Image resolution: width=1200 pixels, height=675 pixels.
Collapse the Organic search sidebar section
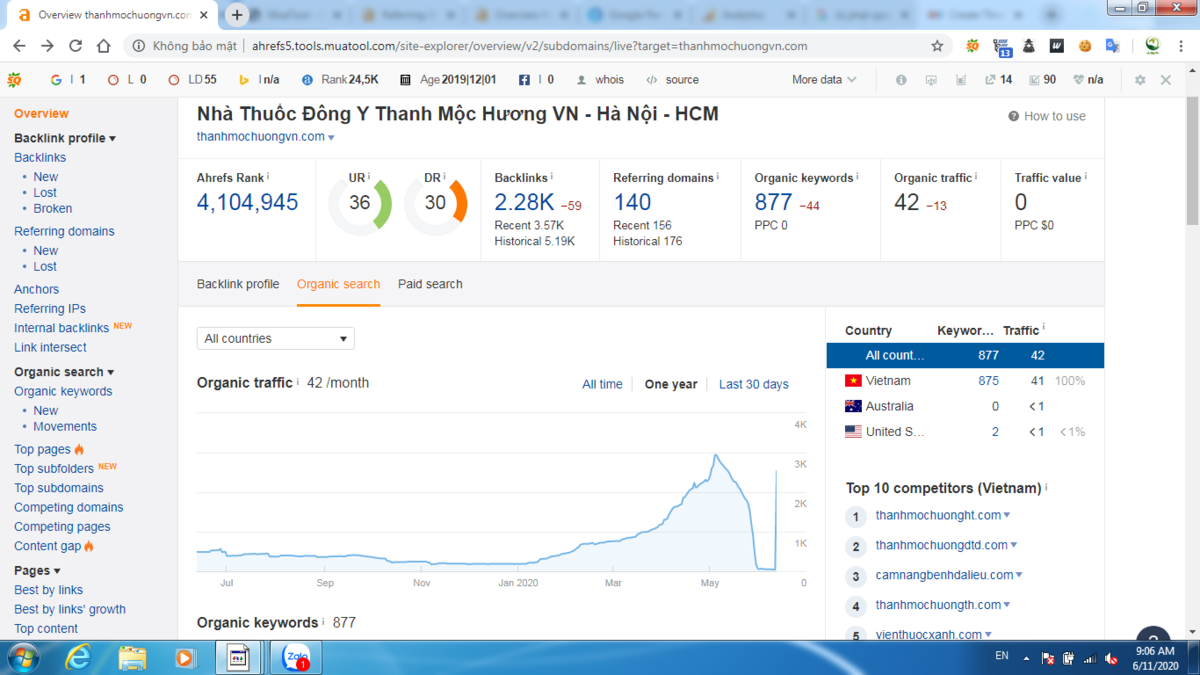point(64,372)
